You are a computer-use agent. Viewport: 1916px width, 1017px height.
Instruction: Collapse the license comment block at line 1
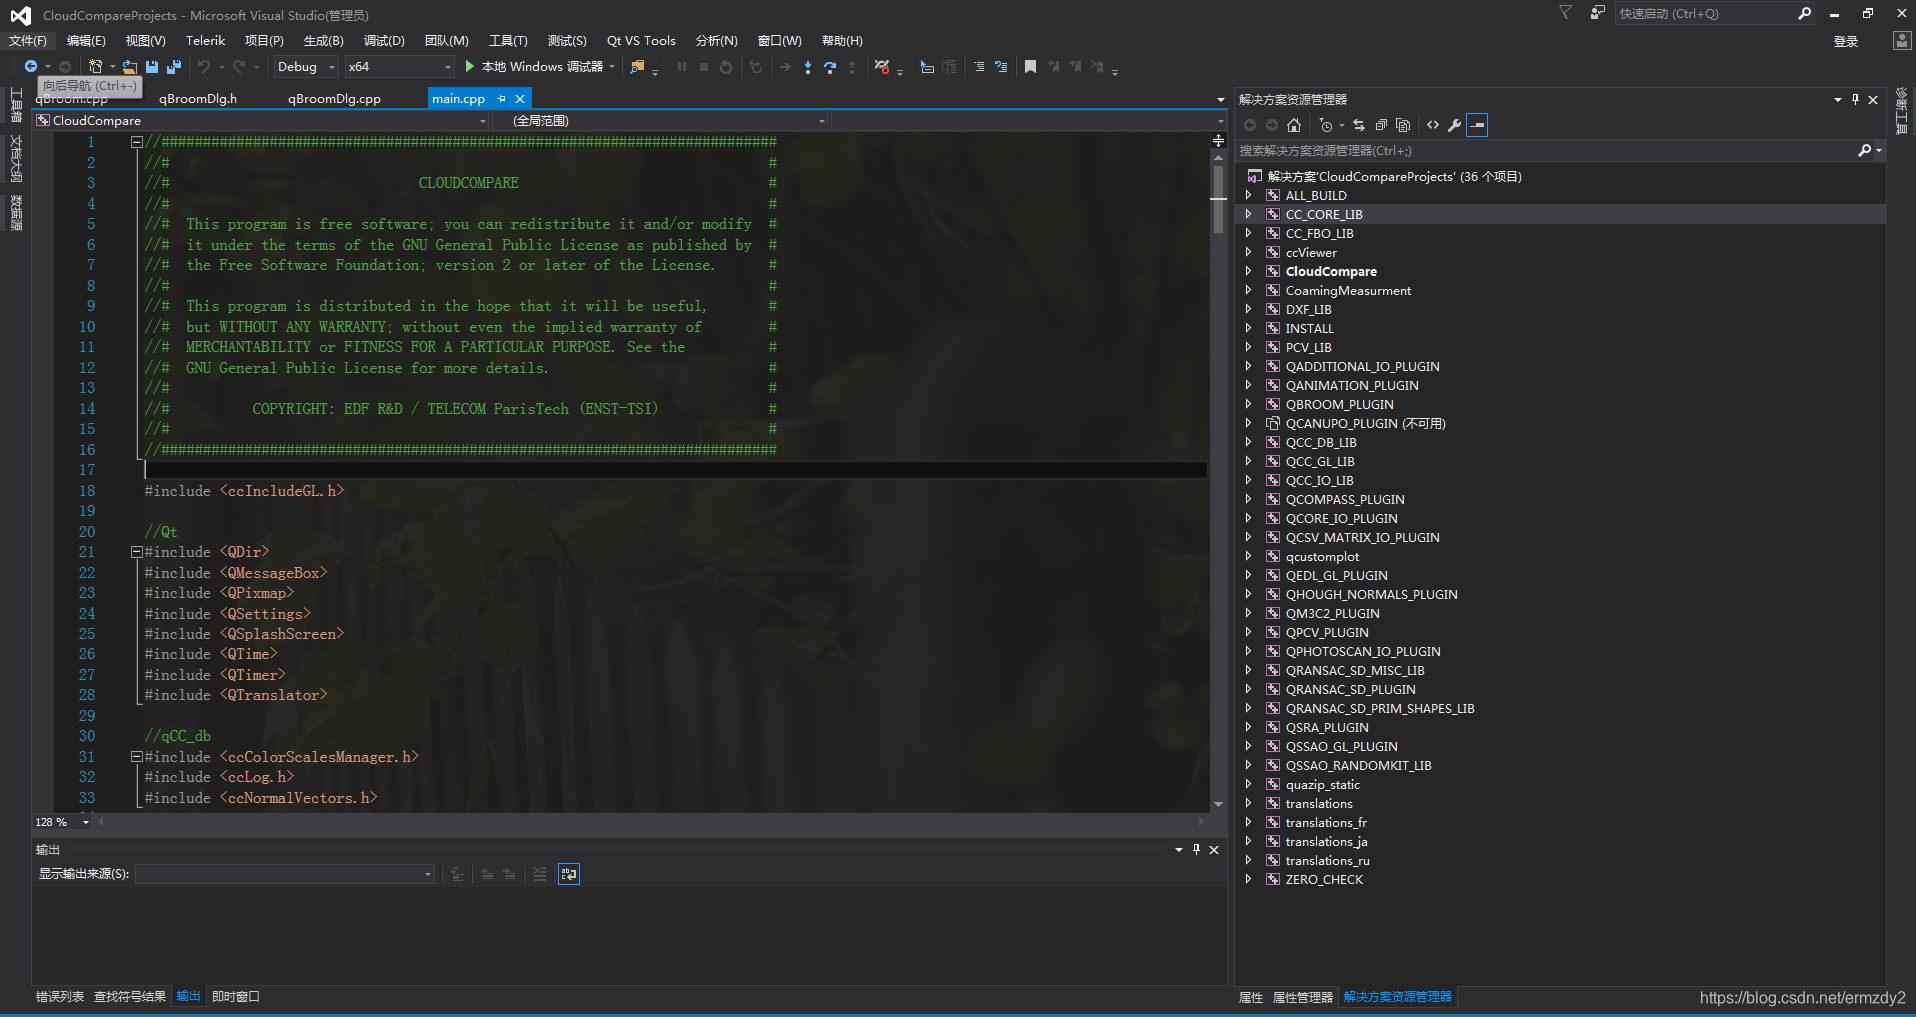[136, 142]
